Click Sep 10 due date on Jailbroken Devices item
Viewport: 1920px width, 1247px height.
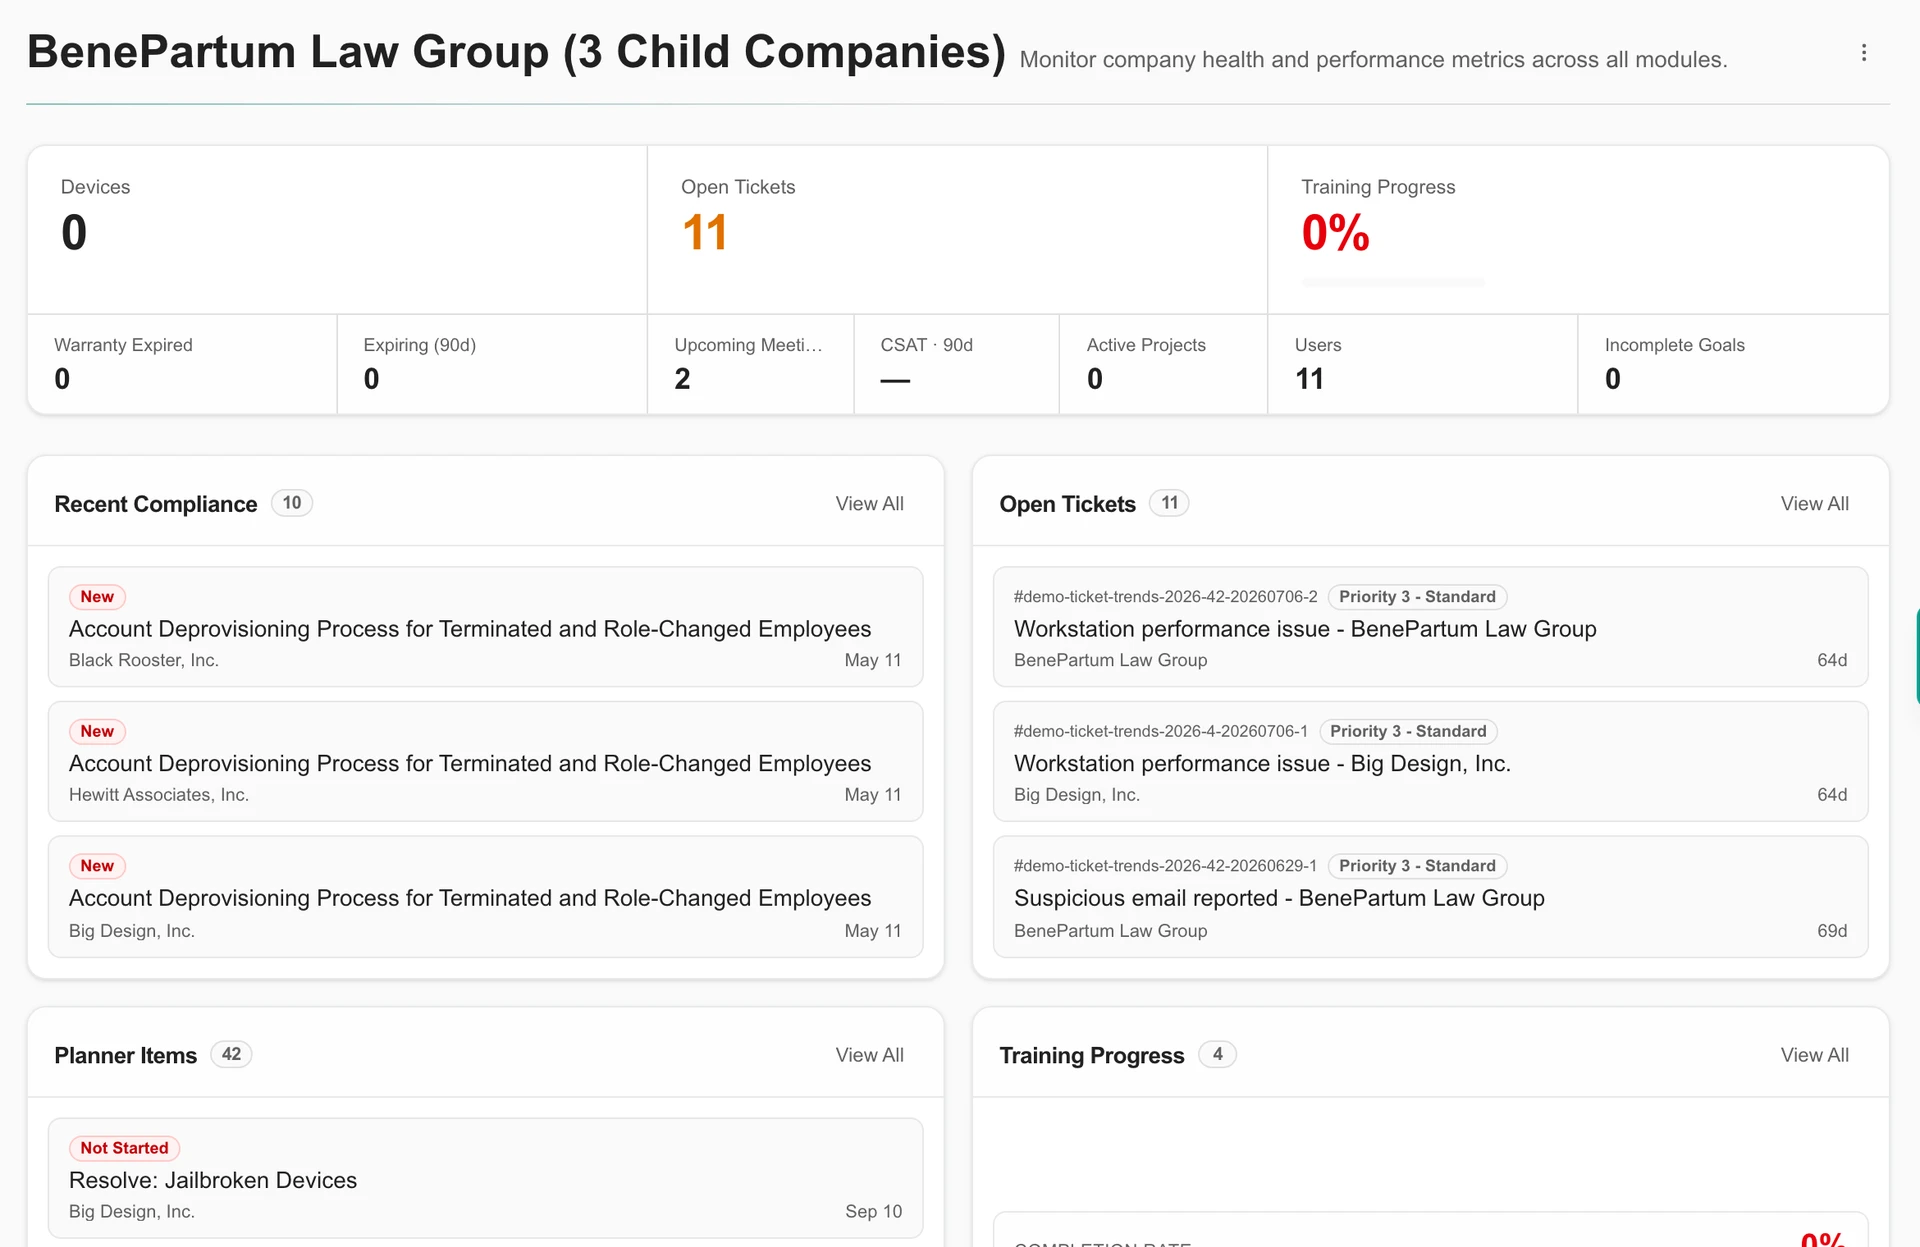873,1211
